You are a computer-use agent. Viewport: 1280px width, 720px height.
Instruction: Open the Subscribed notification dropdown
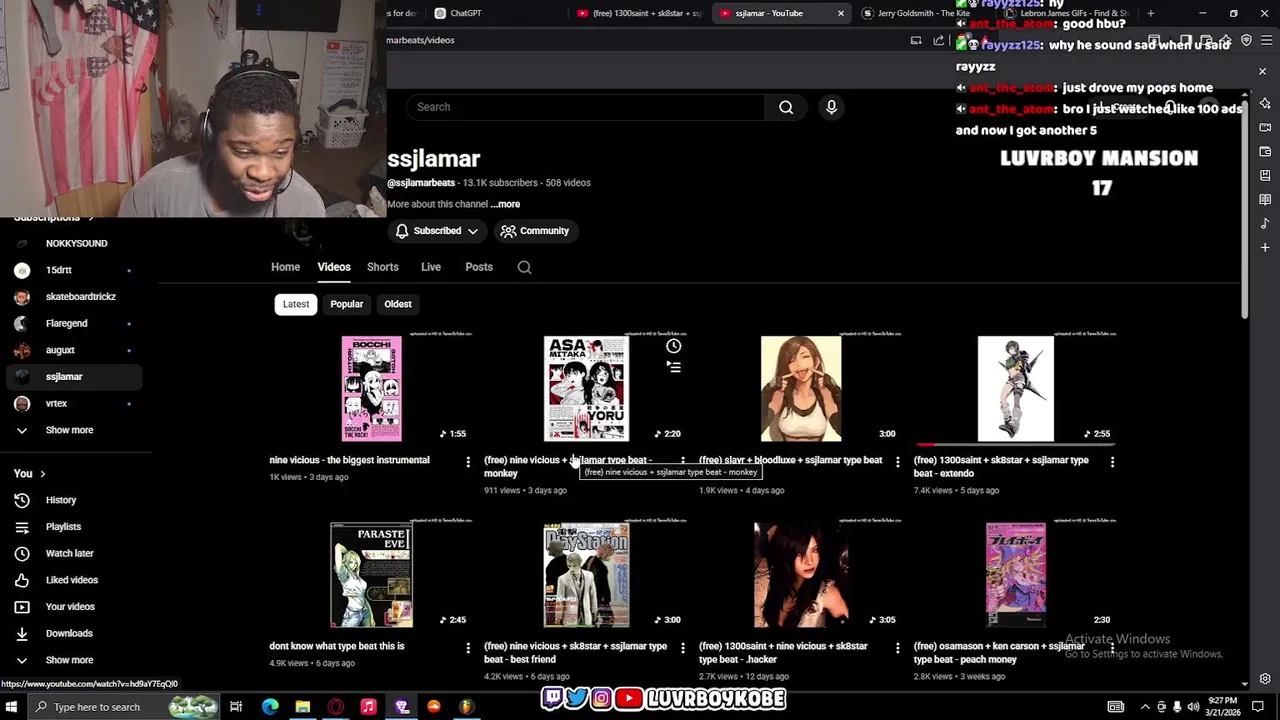tap(436, 231)
